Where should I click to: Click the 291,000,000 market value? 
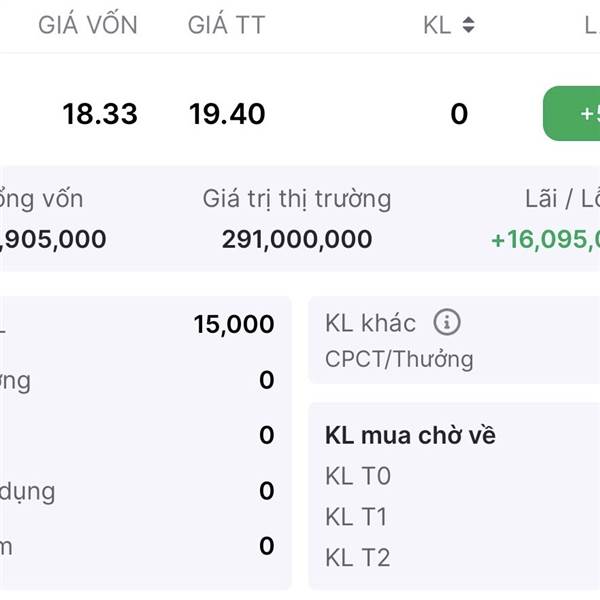point(297,240)
